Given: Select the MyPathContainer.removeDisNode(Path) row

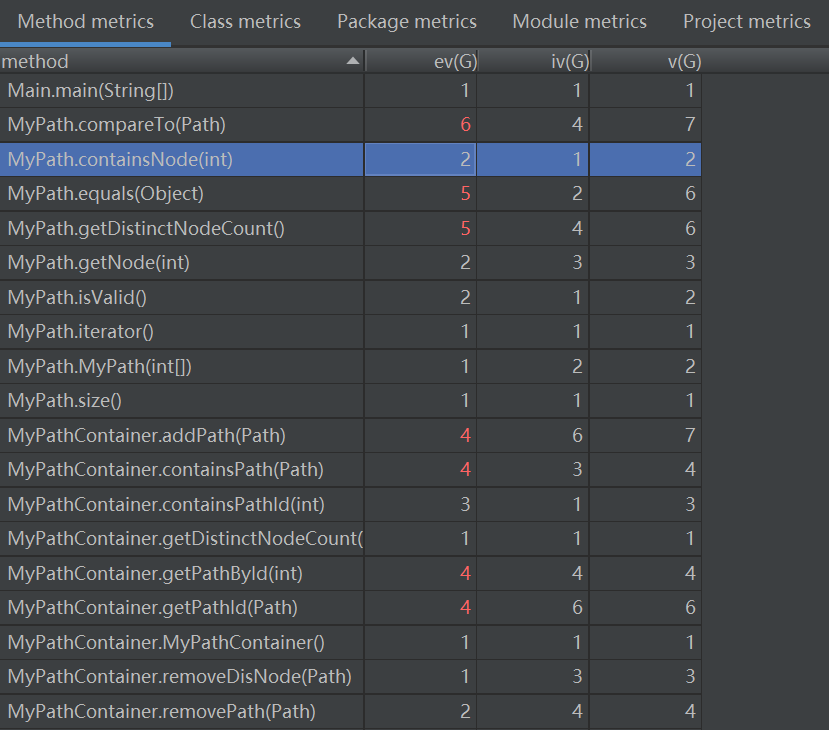Looking at the screenshot, I should [x=351, y=677].
